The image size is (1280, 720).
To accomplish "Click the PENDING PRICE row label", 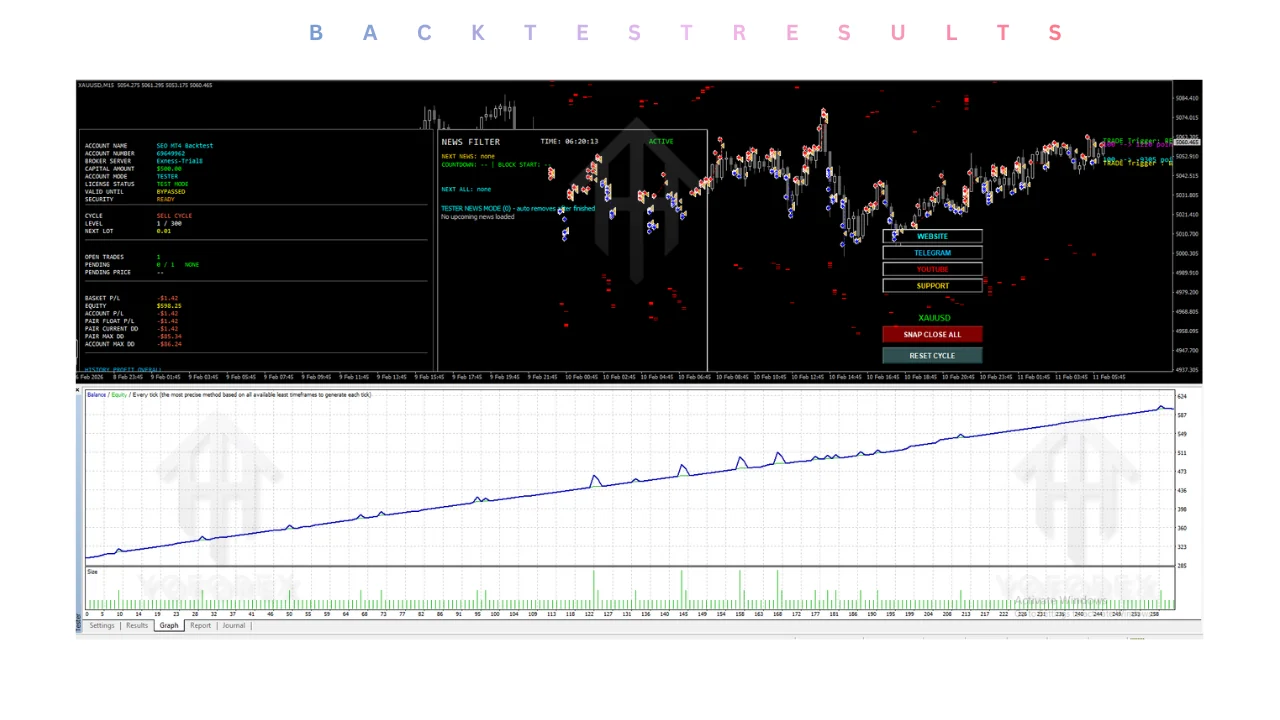I will (107, 272).
